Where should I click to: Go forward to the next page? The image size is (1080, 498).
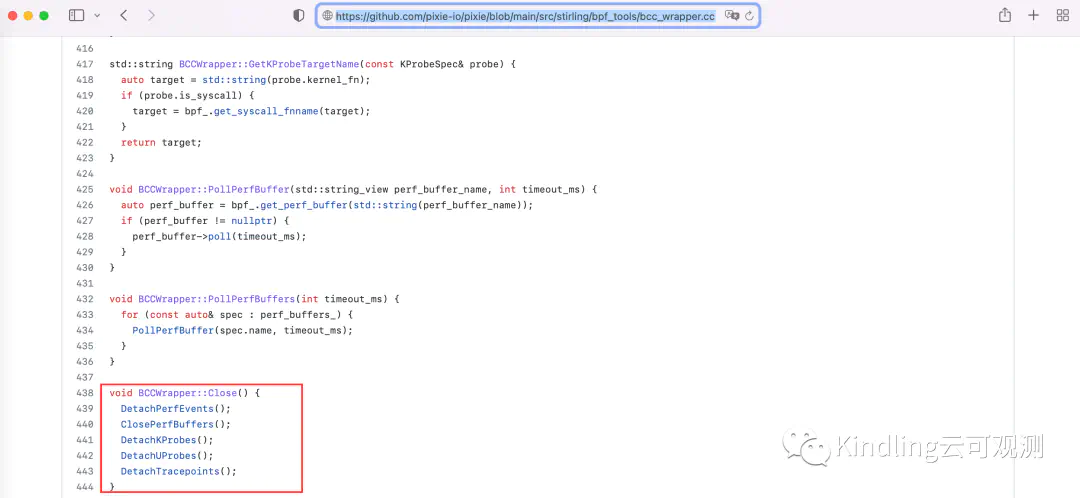[151, 16]
